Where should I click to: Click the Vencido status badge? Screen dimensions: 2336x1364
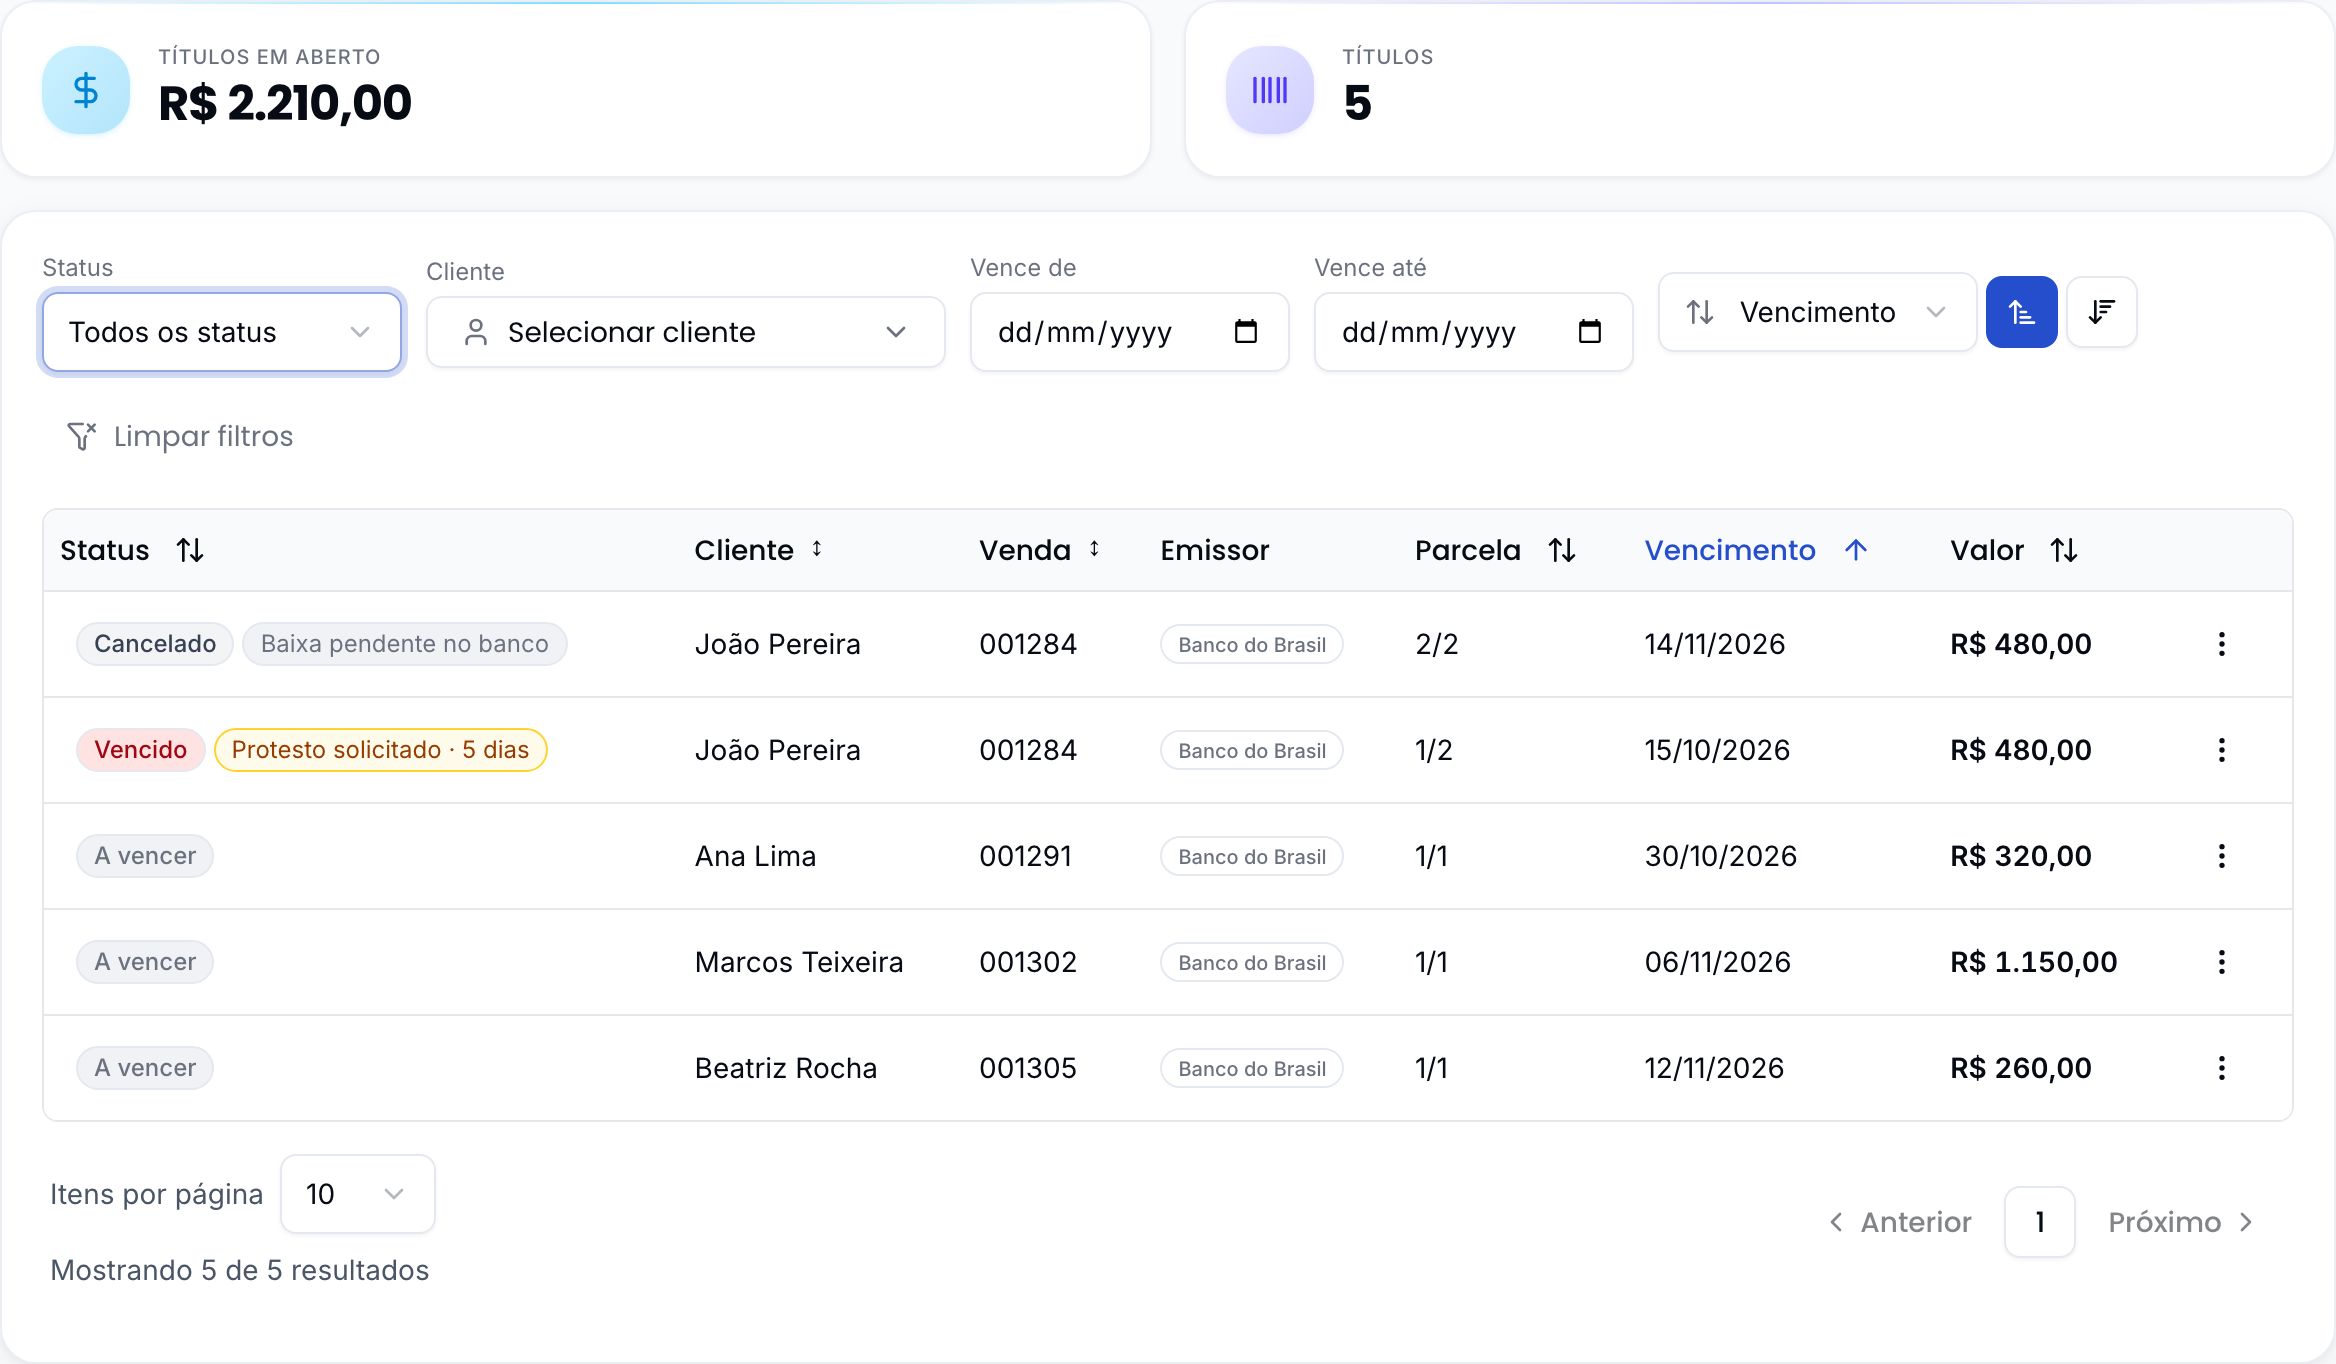[x=141, y=750]
